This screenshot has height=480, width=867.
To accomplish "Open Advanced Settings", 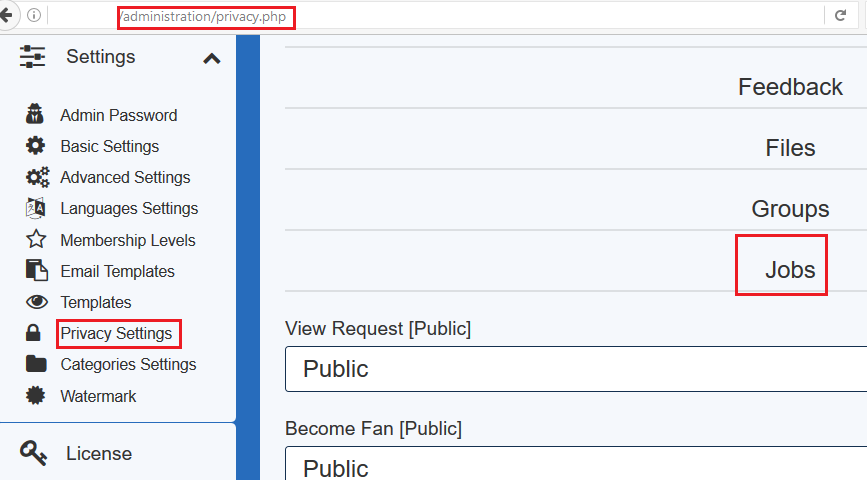I will click(x=125, y=177).
